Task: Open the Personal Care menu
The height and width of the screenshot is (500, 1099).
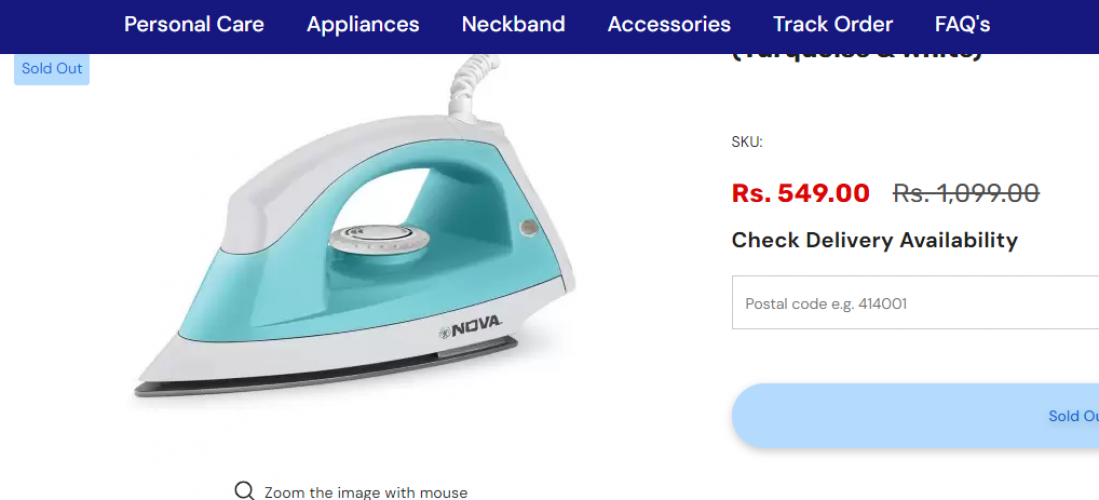Action: [194, 25]
